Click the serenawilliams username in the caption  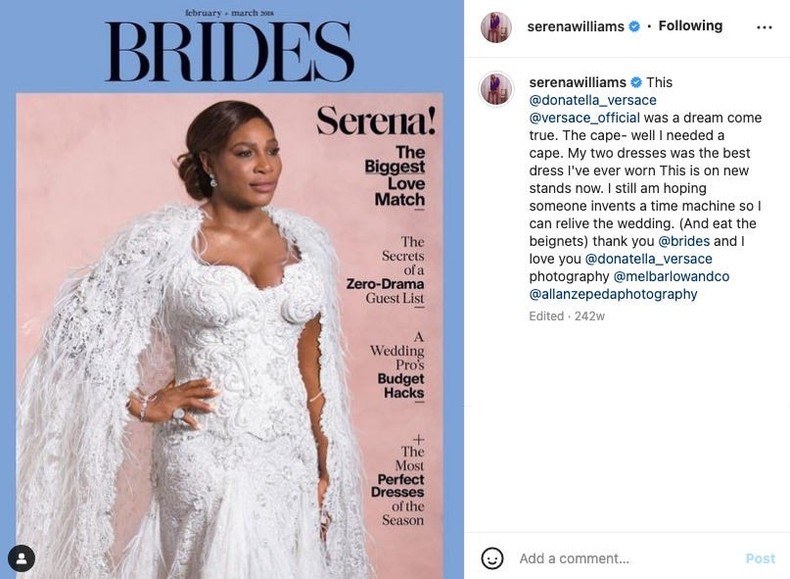pyautogui.click(x=575, y=82)
